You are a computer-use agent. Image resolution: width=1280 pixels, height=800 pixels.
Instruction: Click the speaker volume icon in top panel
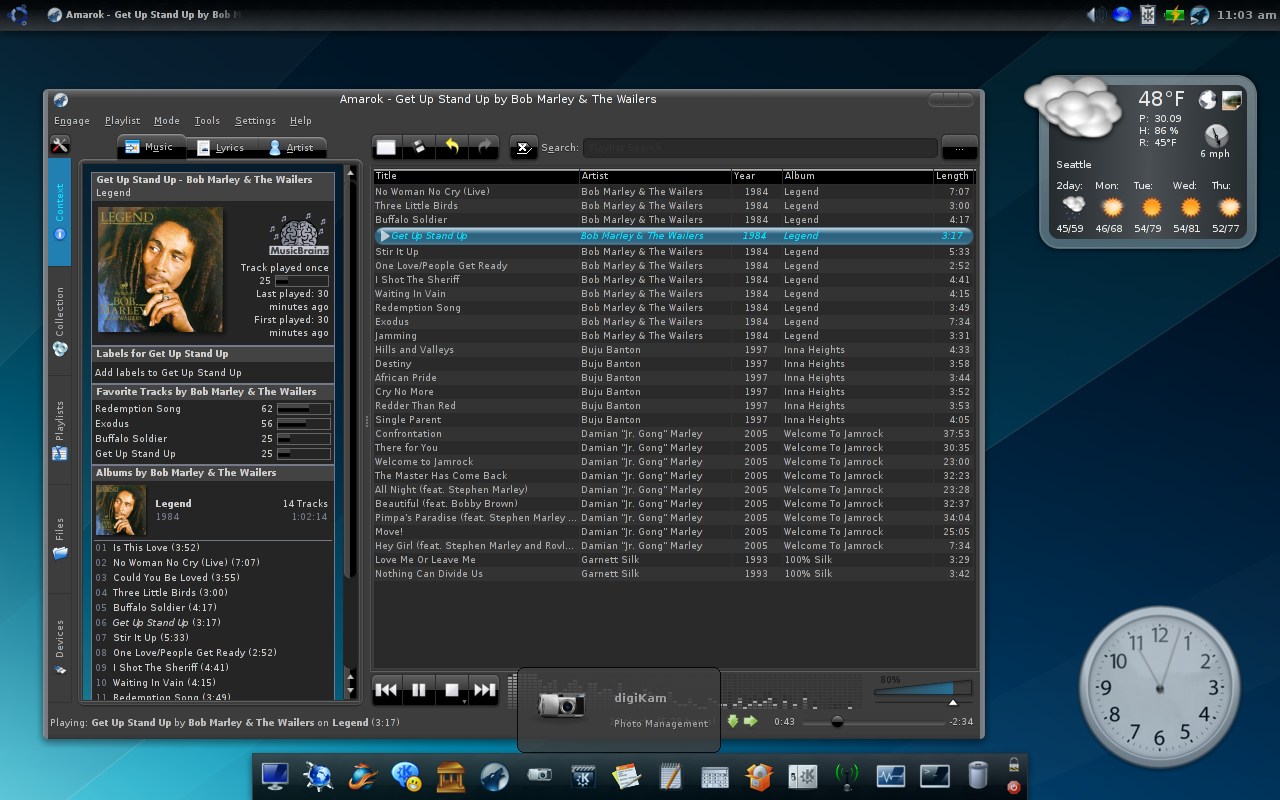[1096, 14]
